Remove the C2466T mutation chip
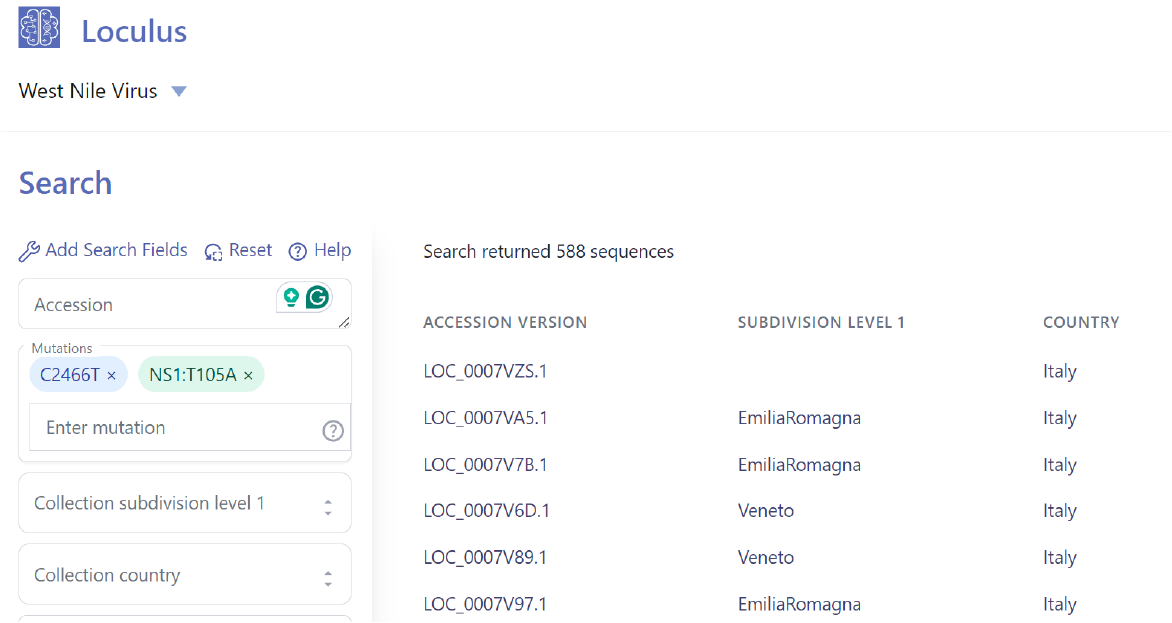Viewport: 1172px width, 623px height. 112,375
